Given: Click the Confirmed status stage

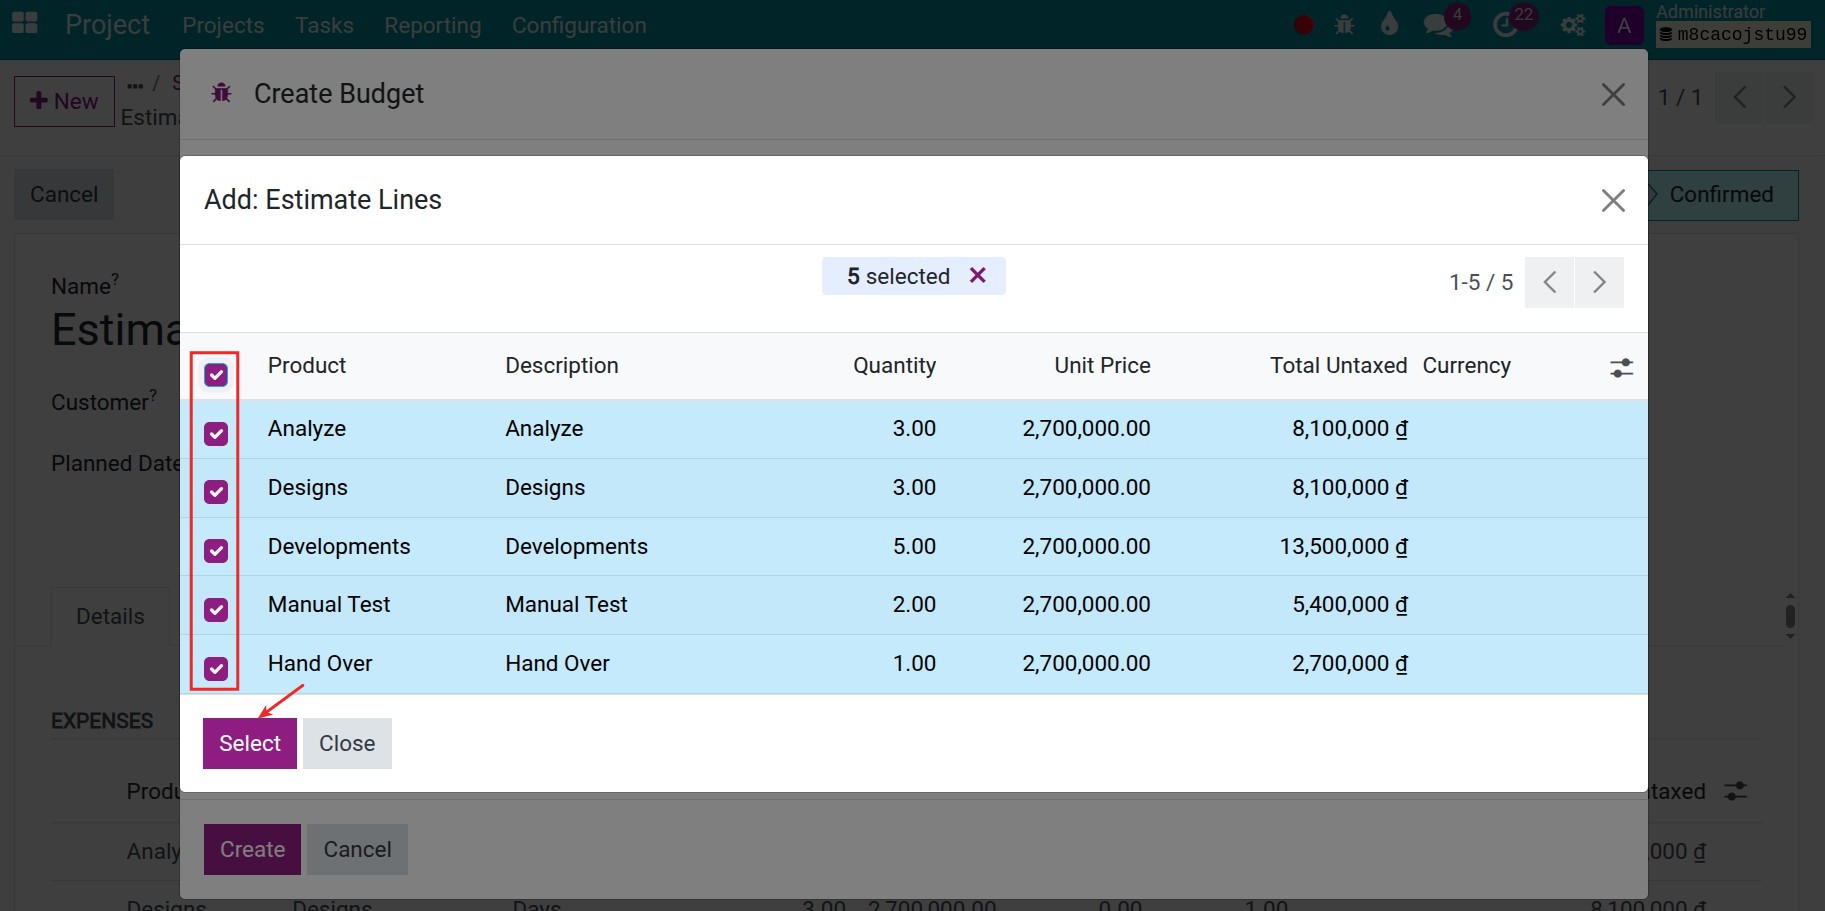Looking at the screenshot, I should pos(1721,194).
